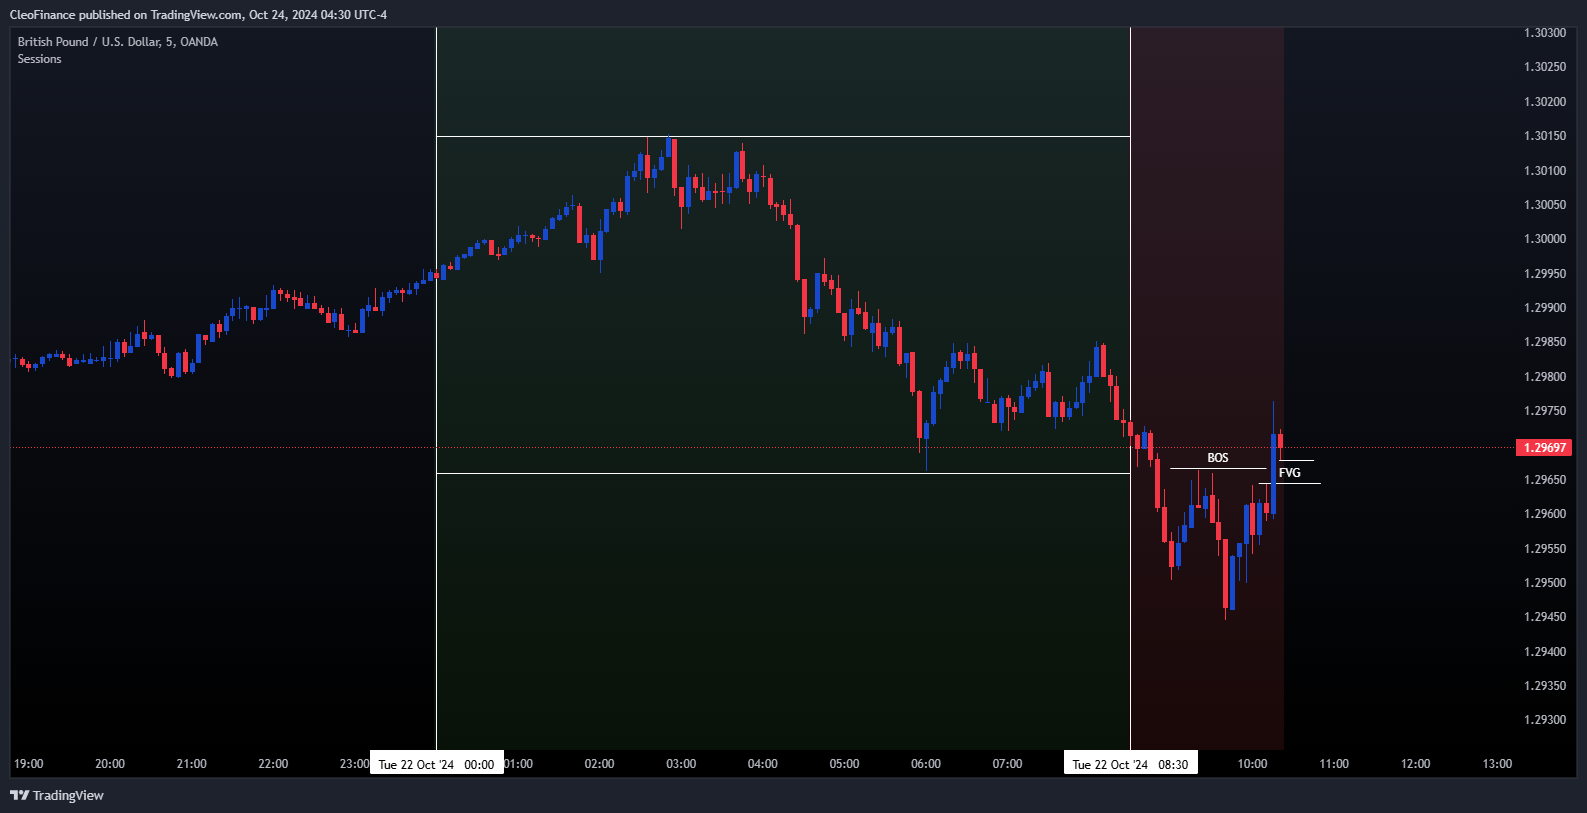Click the 12:00 time axis label
Screen dimensions: 1587x813
click(1416, 764)
